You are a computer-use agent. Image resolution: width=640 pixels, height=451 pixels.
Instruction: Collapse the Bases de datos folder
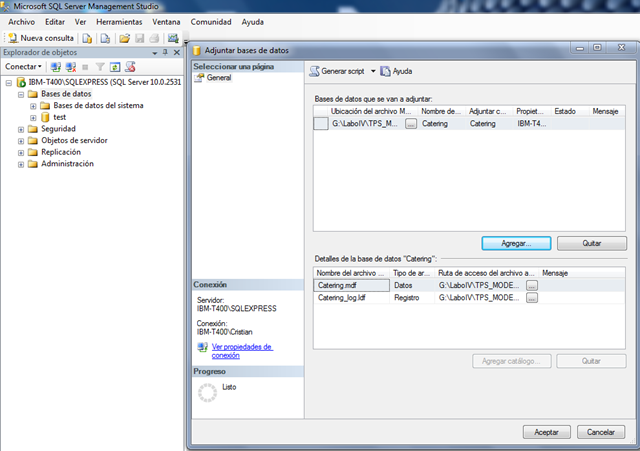coord(21,94)
